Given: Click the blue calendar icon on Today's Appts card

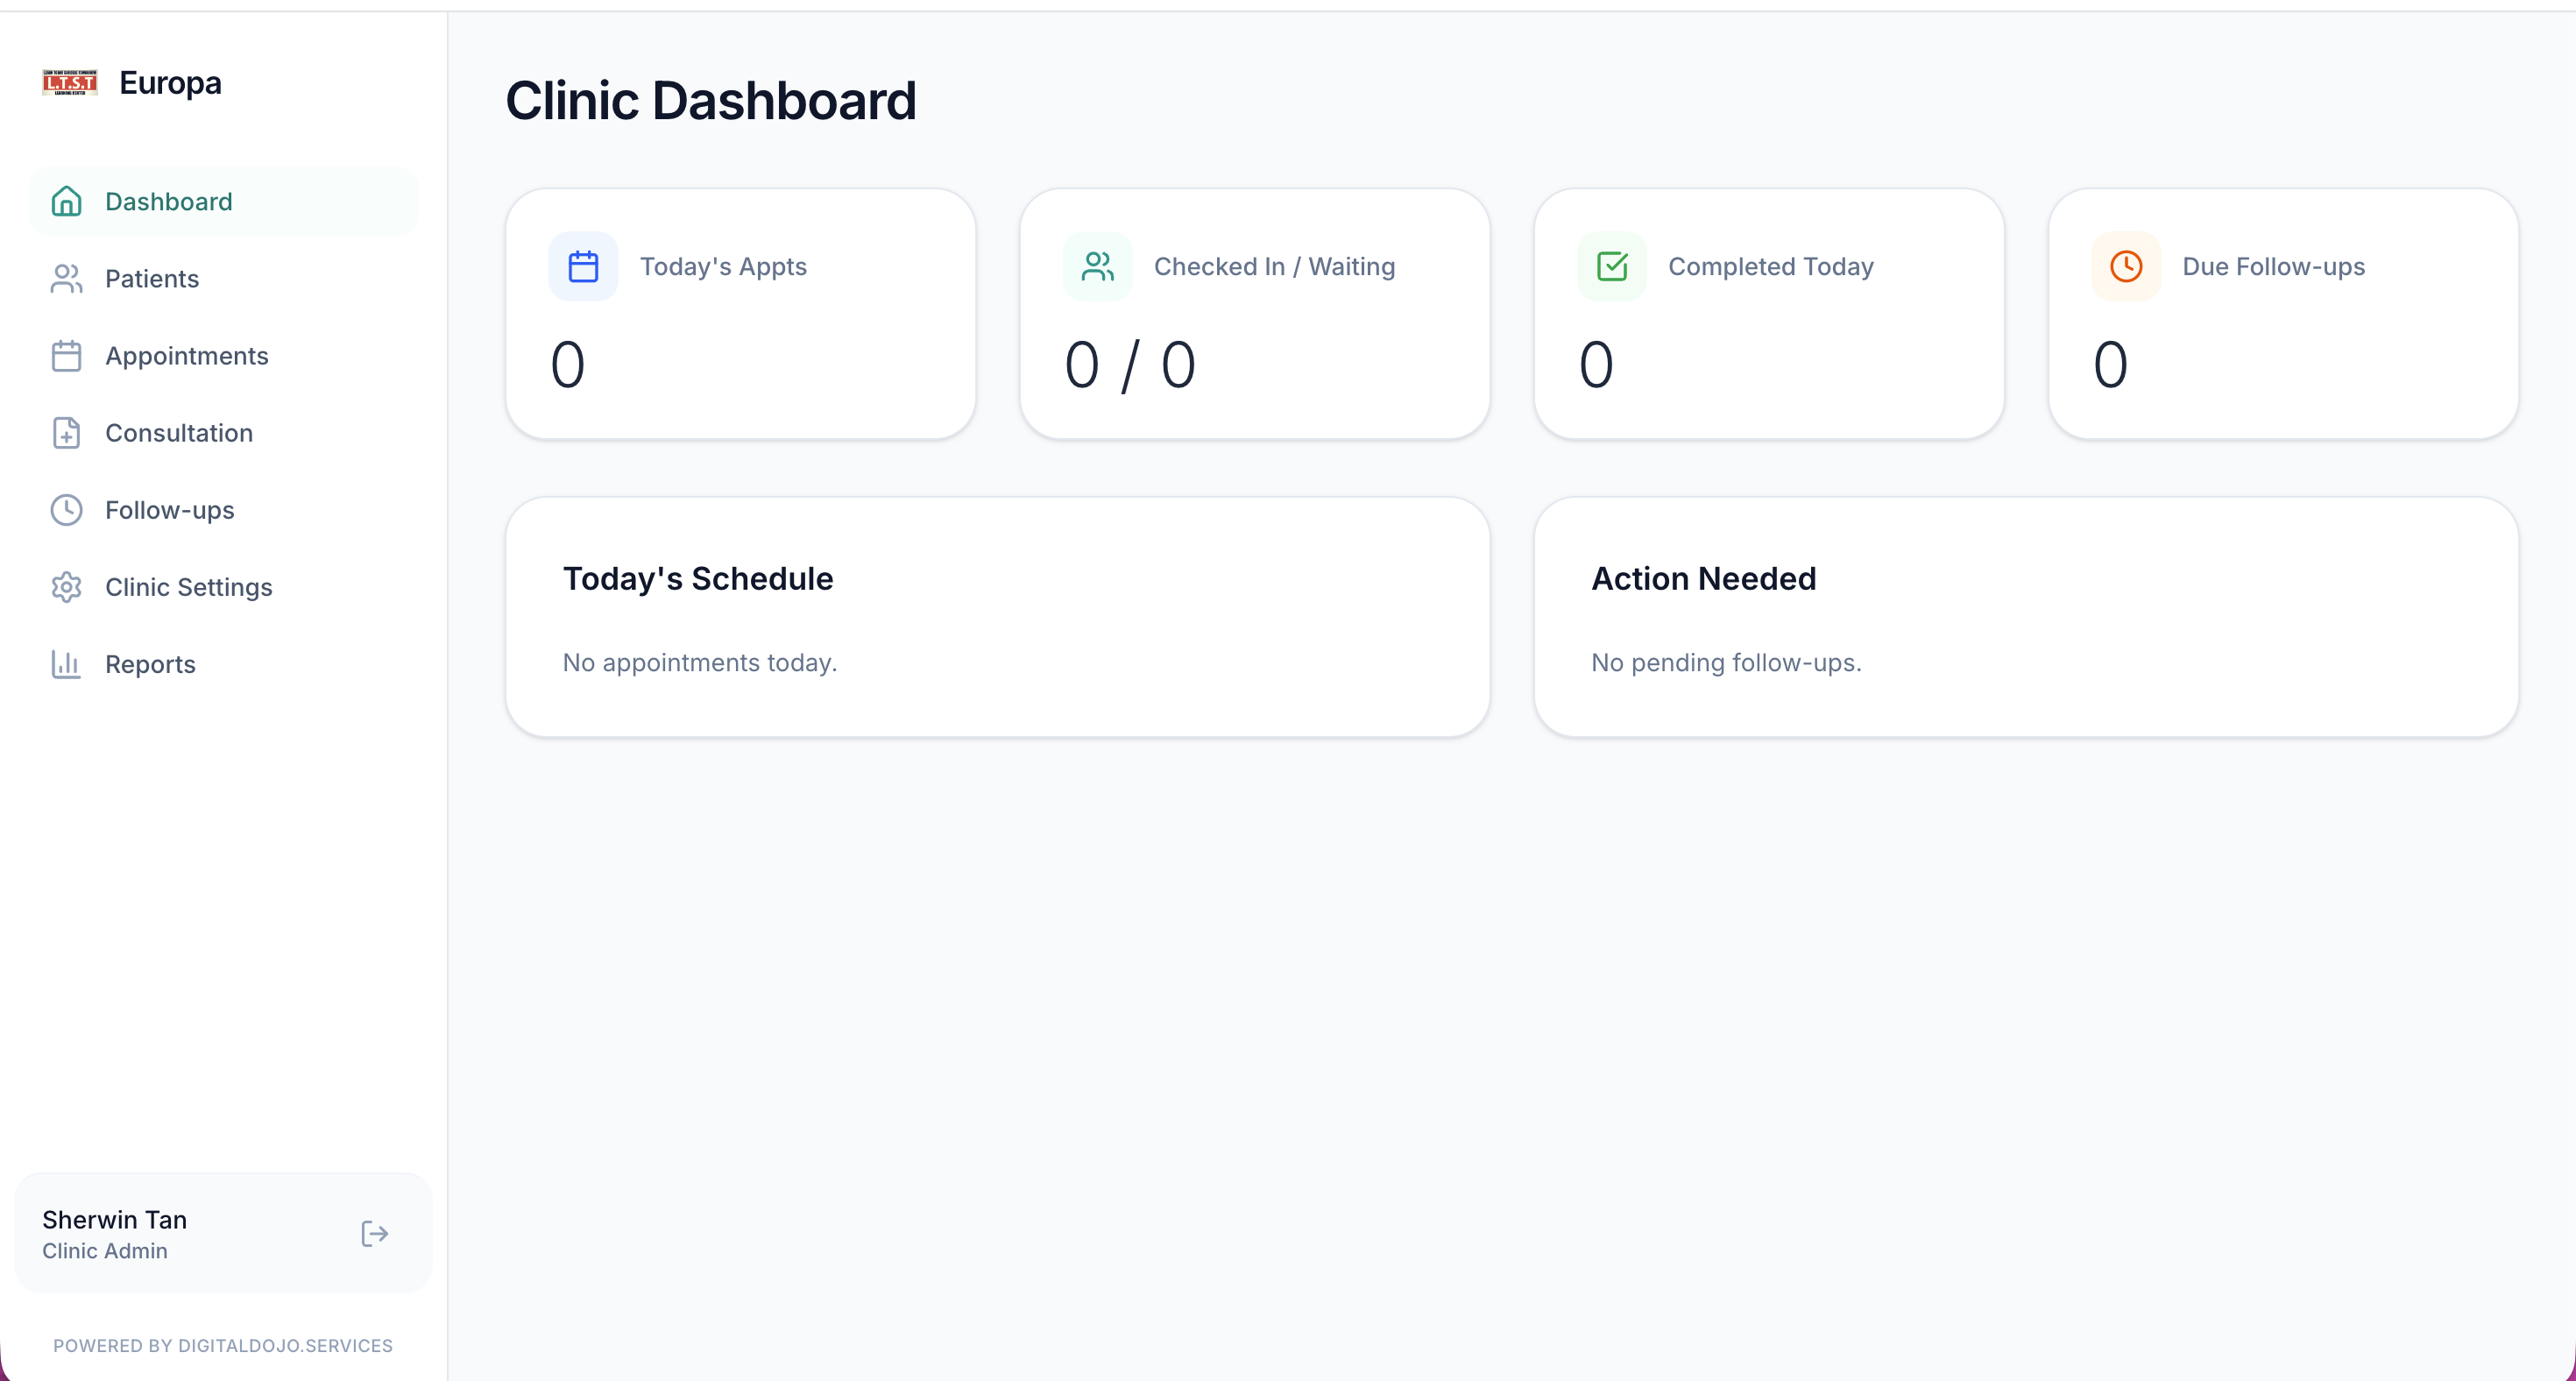Looking at the screenshot, I should click(583, 266).
